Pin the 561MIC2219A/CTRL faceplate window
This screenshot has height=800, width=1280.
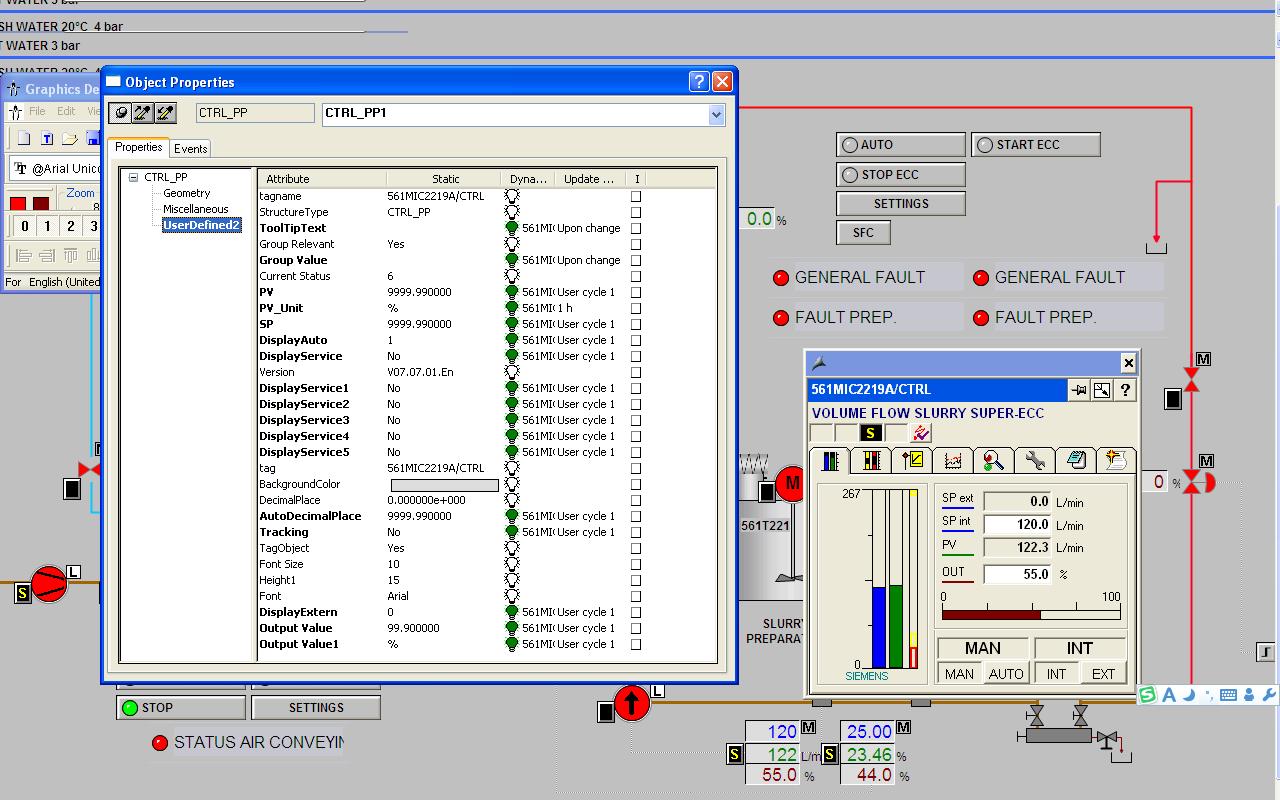pos(1079,390)
